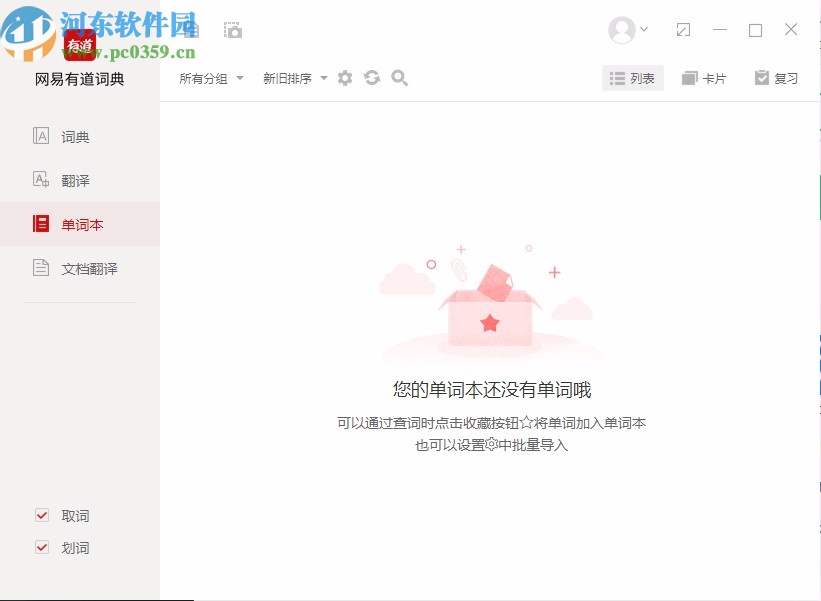Image resolution: width=821 pixels, height=601 pixels.
Task: Expand the 所有分组 group filter dropdown
Action: click(x=209, y=77)
